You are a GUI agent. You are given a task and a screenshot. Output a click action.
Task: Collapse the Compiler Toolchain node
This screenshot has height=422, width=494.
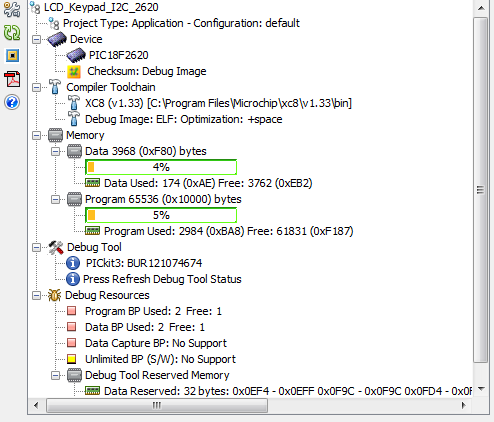[x=36, y=87]
